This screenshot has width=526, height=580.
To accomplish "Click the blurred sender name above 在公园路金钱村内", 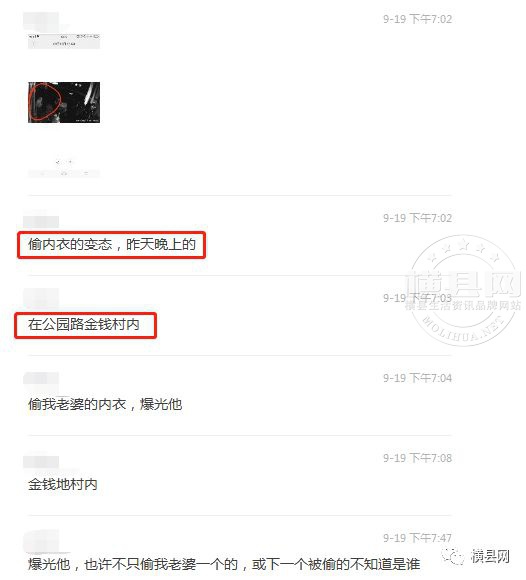I will coord(41,299).
